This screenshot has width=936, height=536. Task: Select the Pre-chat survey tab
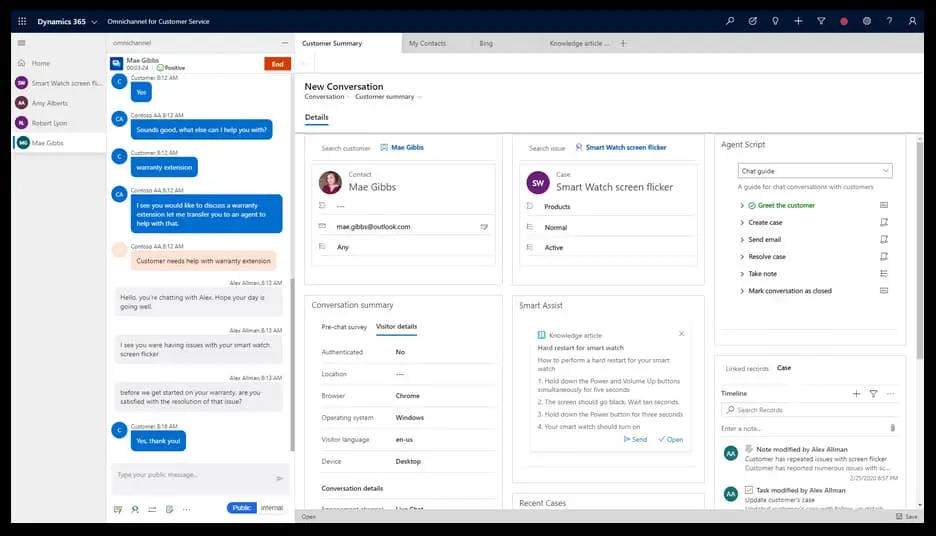tap(344, 327)
